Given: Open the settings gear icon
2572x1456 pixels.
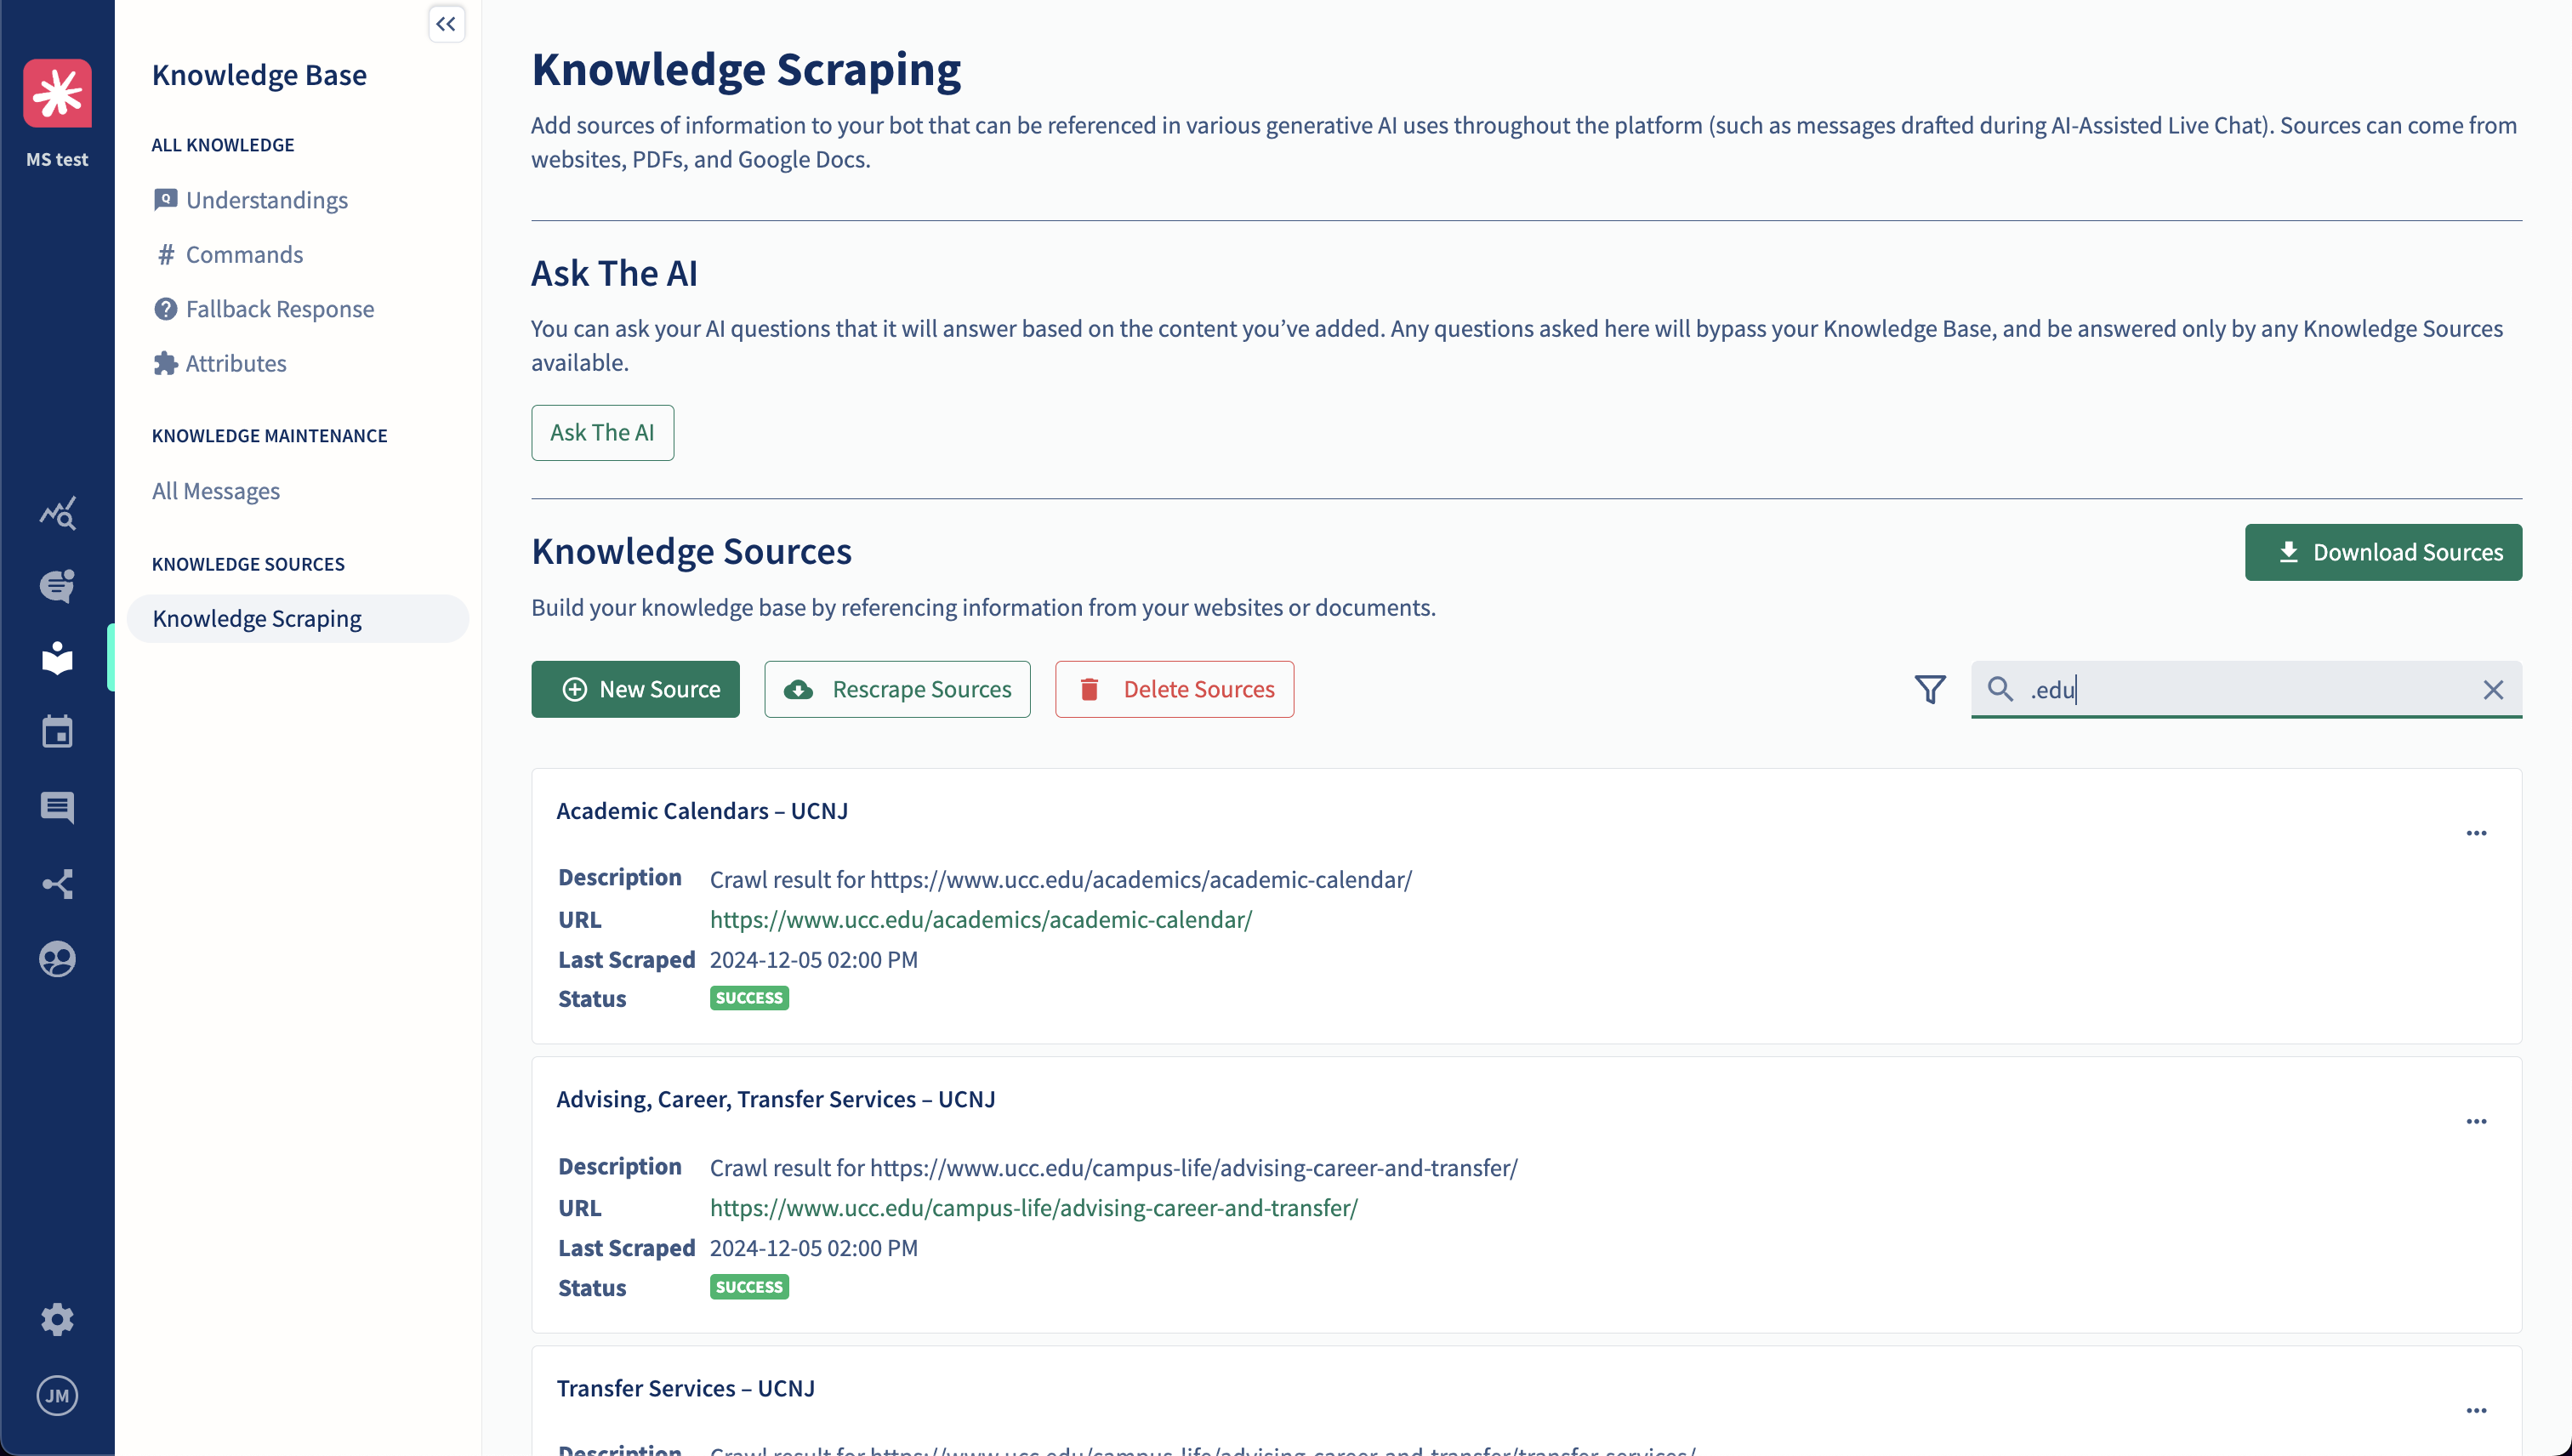Looking at the screenshot, I should click(57, 1319).
